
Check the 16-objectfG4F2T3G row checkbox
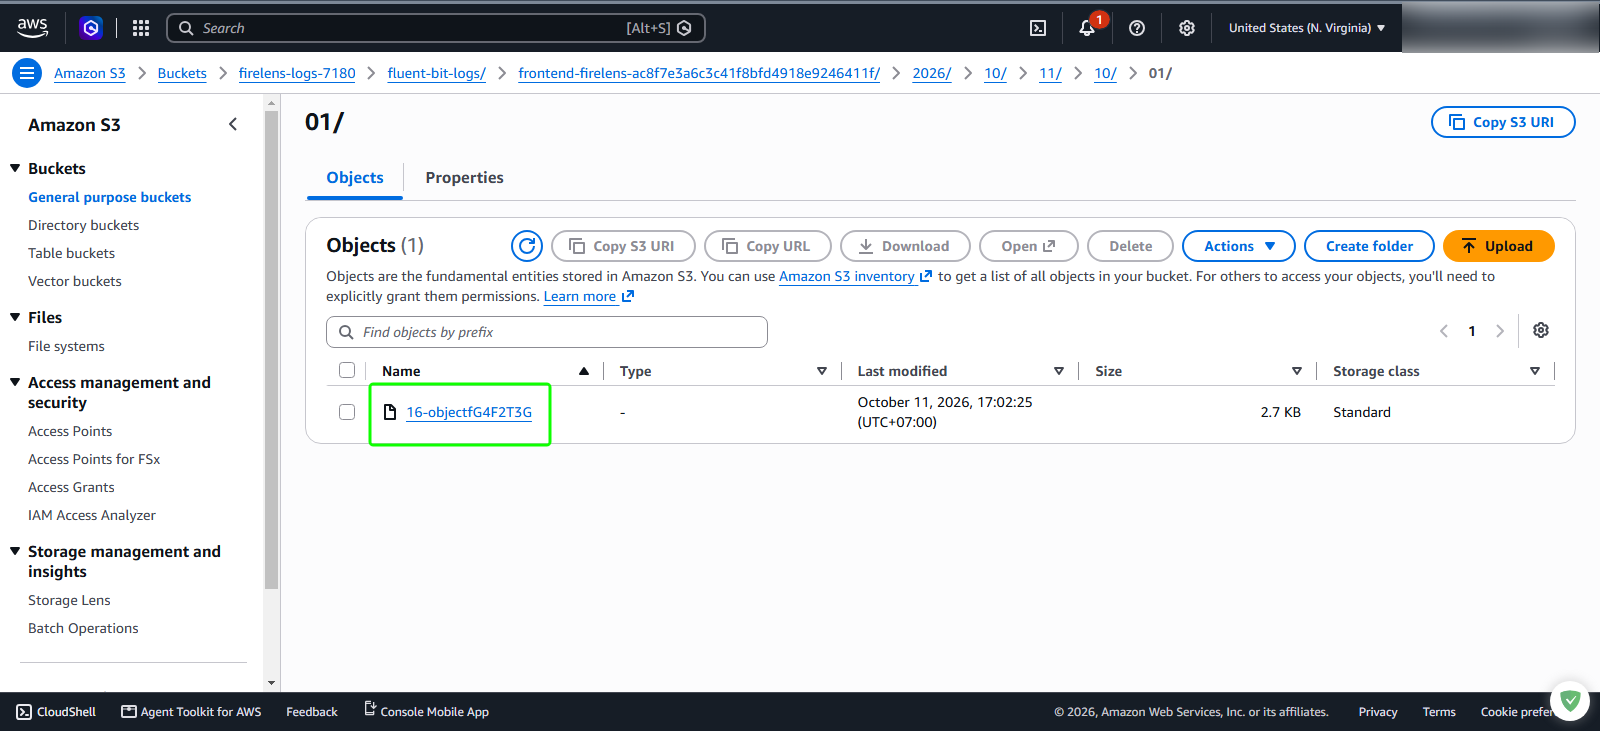(x=347, y=412)
